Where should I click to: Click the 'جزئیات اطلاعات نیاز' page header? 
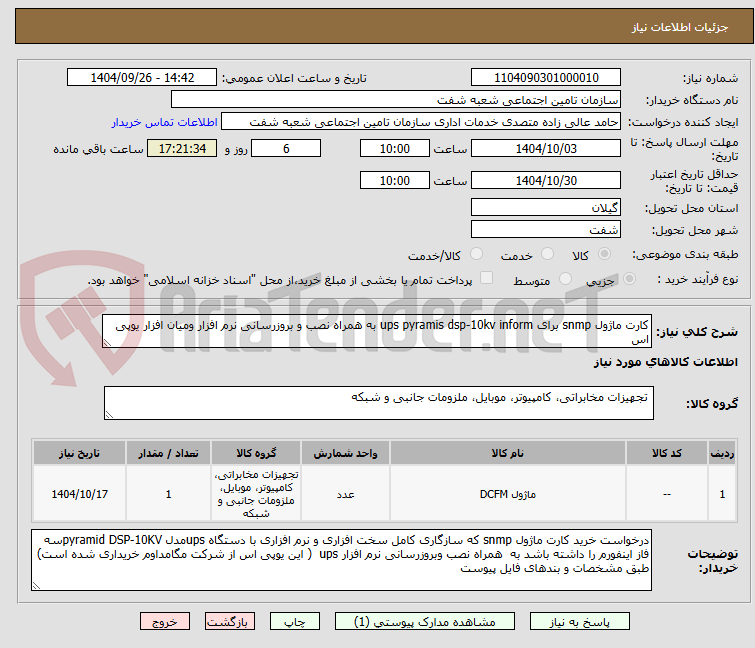(x=680, y=27)
